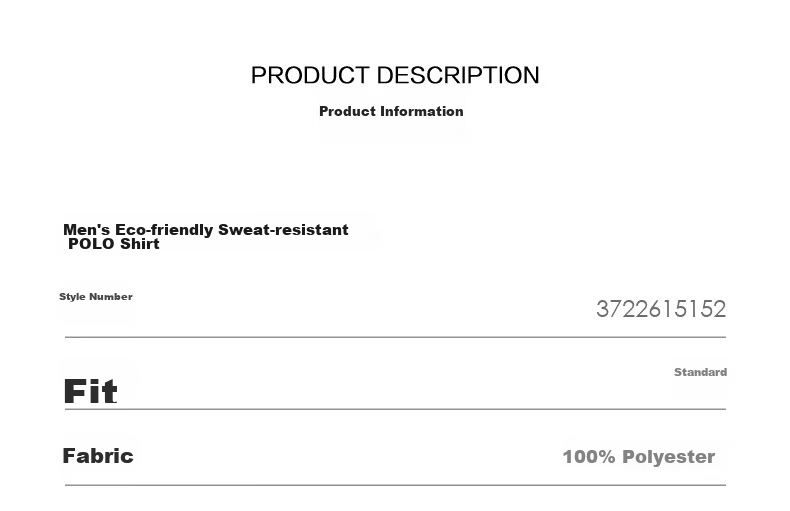The image size is (790, 511).
Task: Select the Style Number label
Action: [x=96, y=296]
